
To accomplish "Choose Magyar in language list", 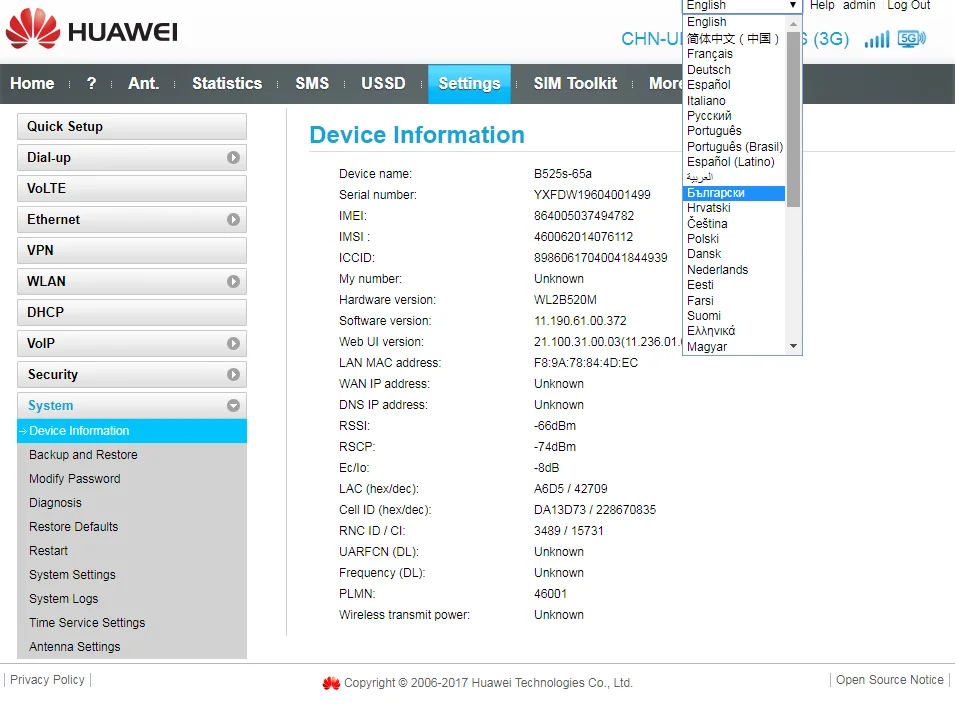I will pos(733,347).
